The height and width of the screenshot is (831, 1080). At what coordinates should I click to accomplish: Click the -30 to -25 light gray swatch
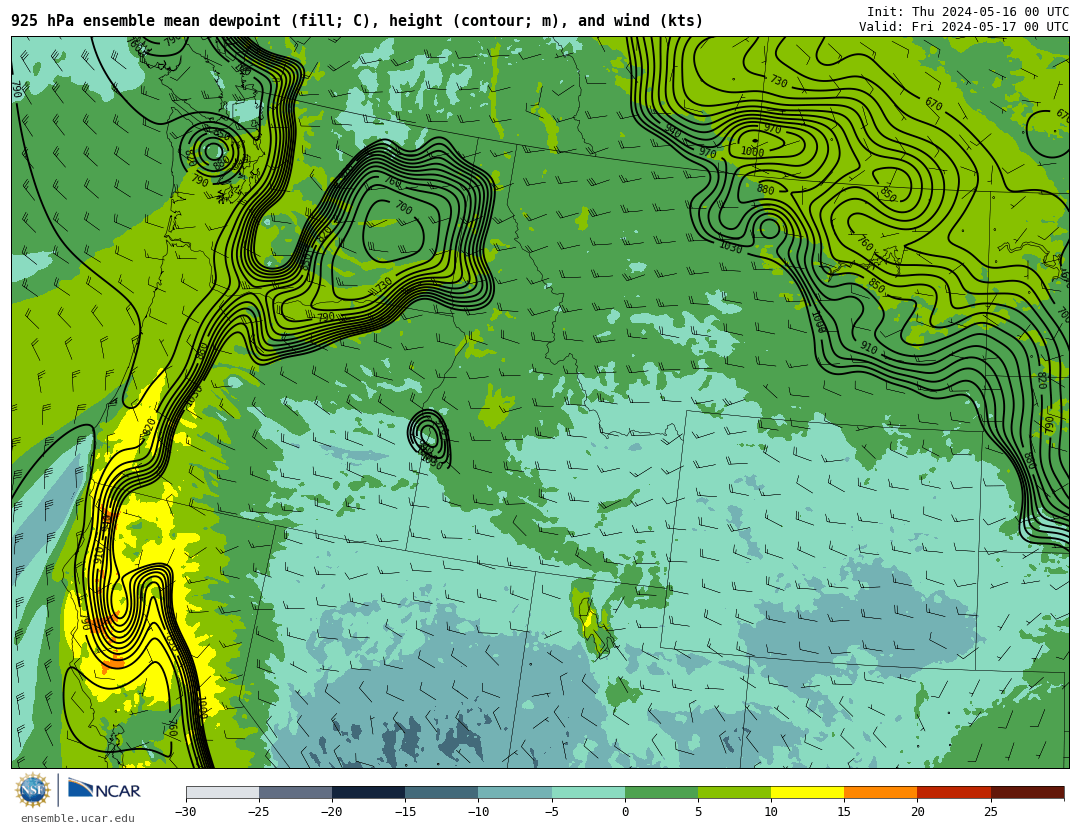[222, 792]
